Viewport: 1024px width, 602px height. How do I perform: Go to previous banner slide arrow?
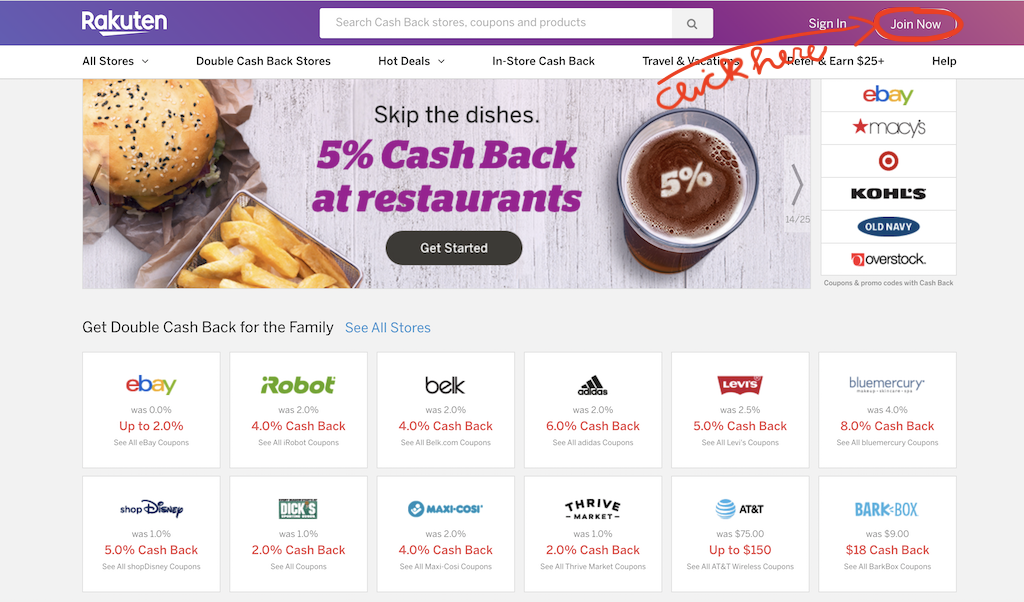coord(96,185)
